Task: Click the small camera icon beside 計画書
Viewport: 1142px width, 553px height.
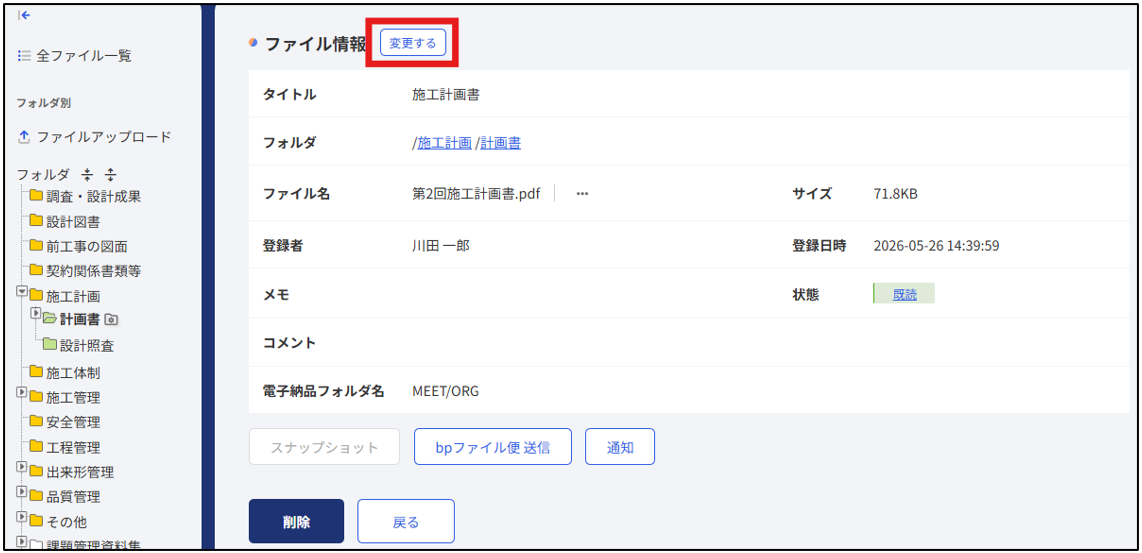Action: tap(111, 319)
